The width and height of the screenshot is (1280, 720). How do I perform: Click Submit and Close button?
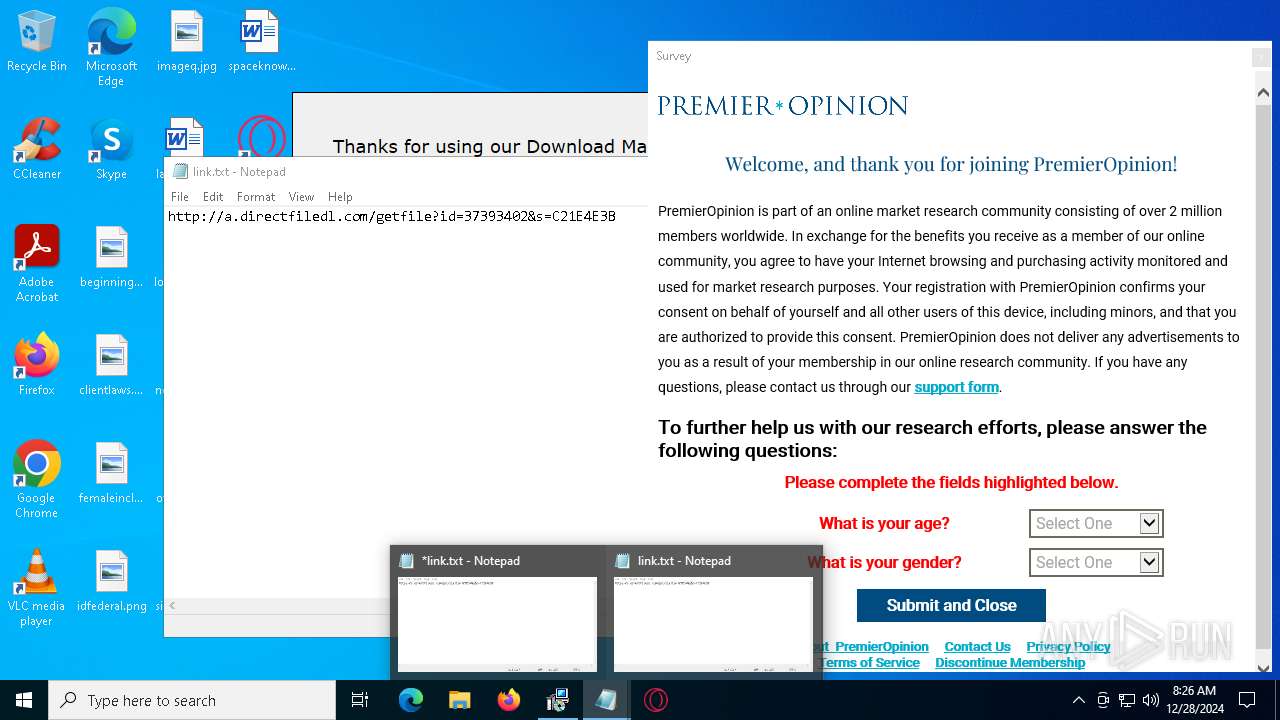(x=951, y=605)
